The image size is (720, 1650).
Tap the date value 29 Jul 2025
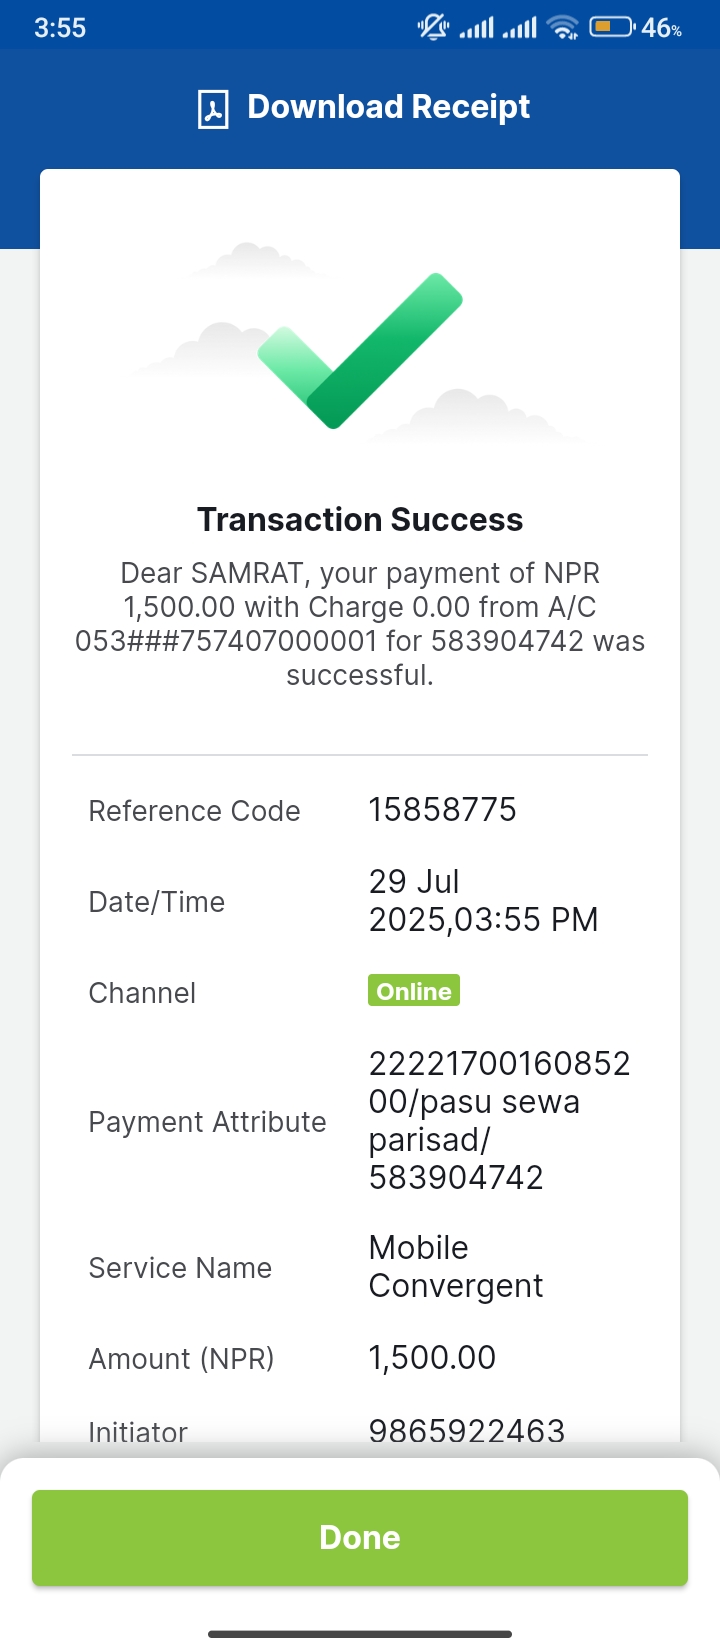(483, 900)
